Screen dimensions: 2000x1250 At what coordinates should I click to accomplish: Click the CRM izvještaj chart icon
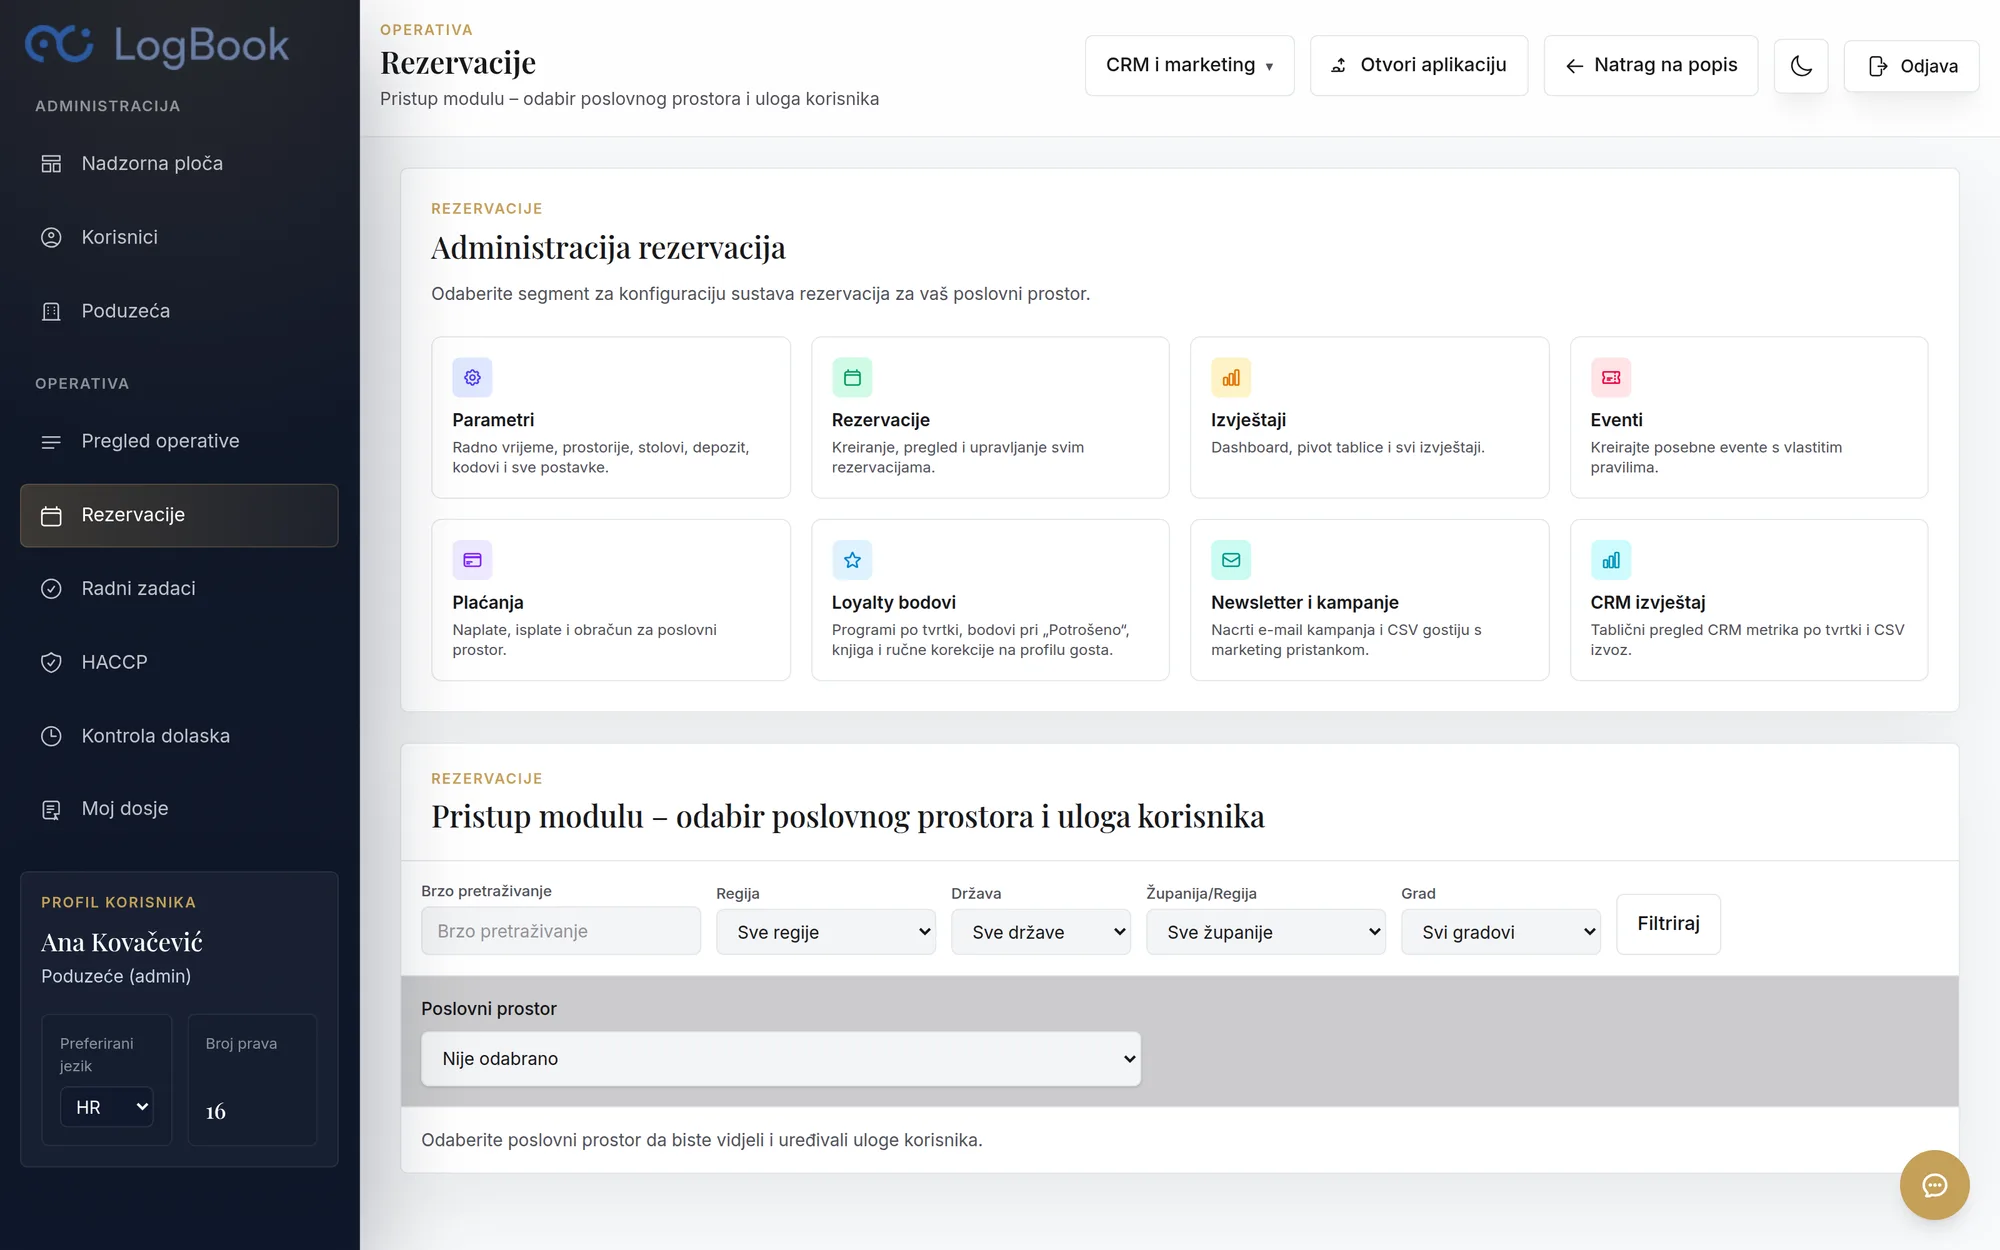click(1611, 560)
